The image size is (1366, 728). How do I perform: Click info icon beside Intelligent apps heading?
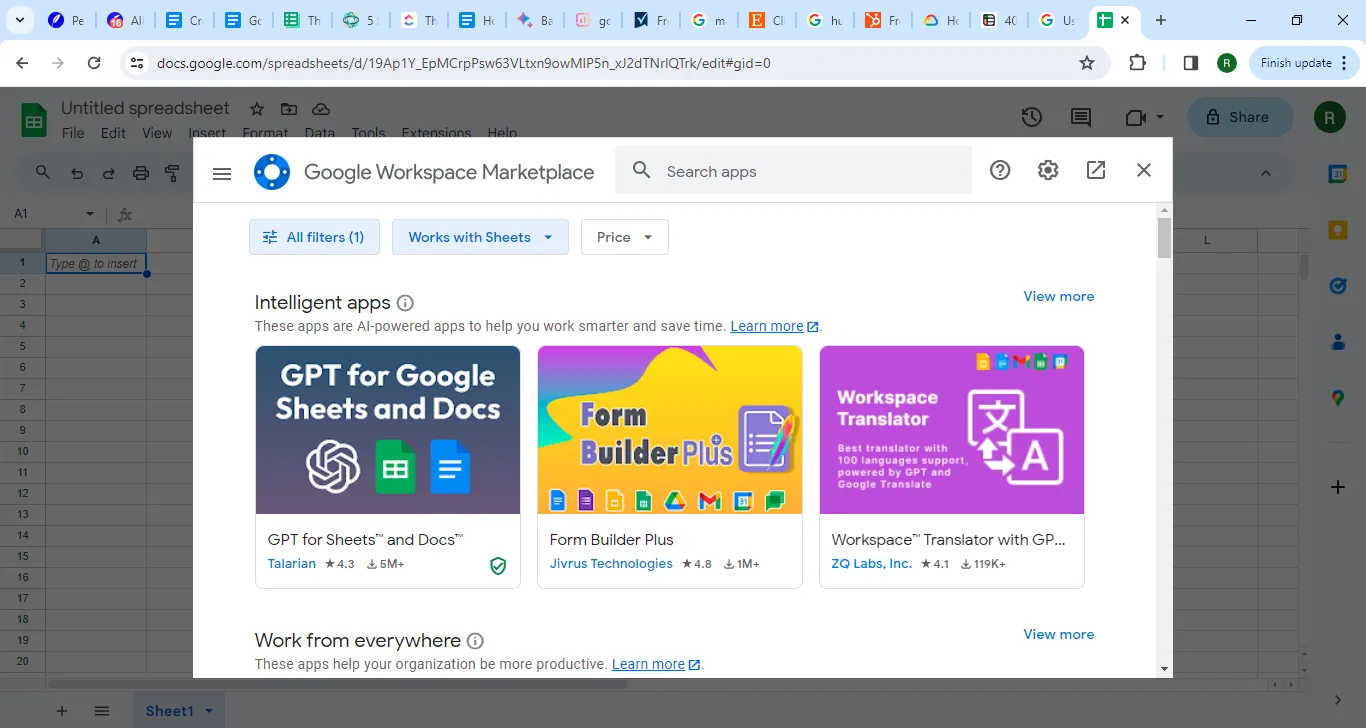[x=405, y=303]
